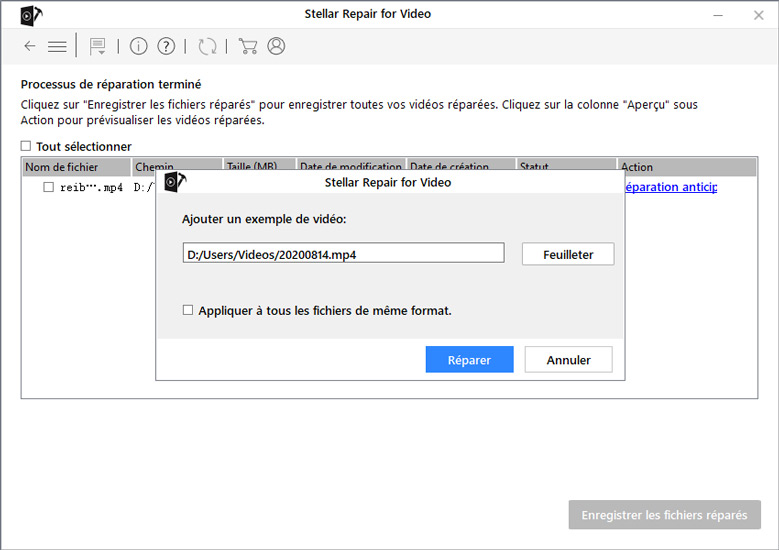This screenshot has height=550, width=779.
Task: Select the reib….mp4 file name
Action: pos(91,187)
